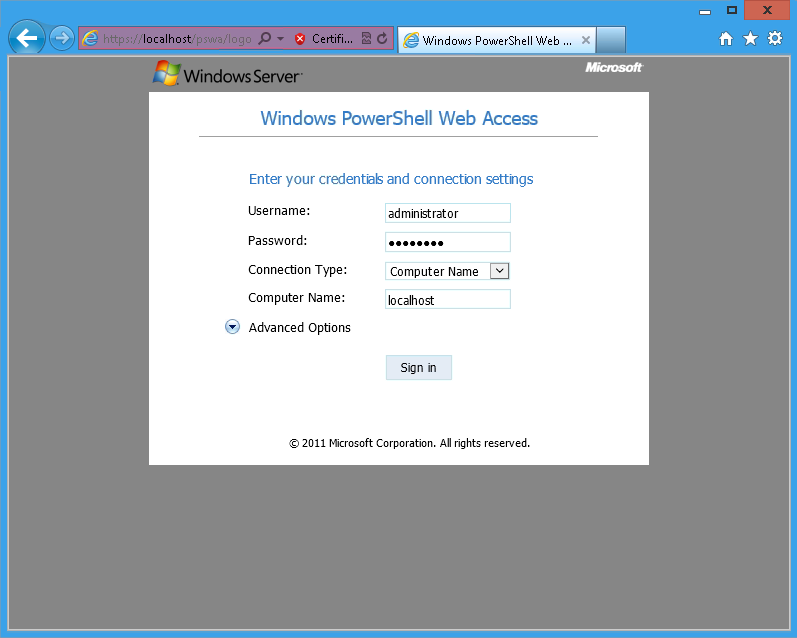797x638 pixels.
Task: Click the browser Forward arrow button
Action: pyautogui.click(x=62, y=38)
